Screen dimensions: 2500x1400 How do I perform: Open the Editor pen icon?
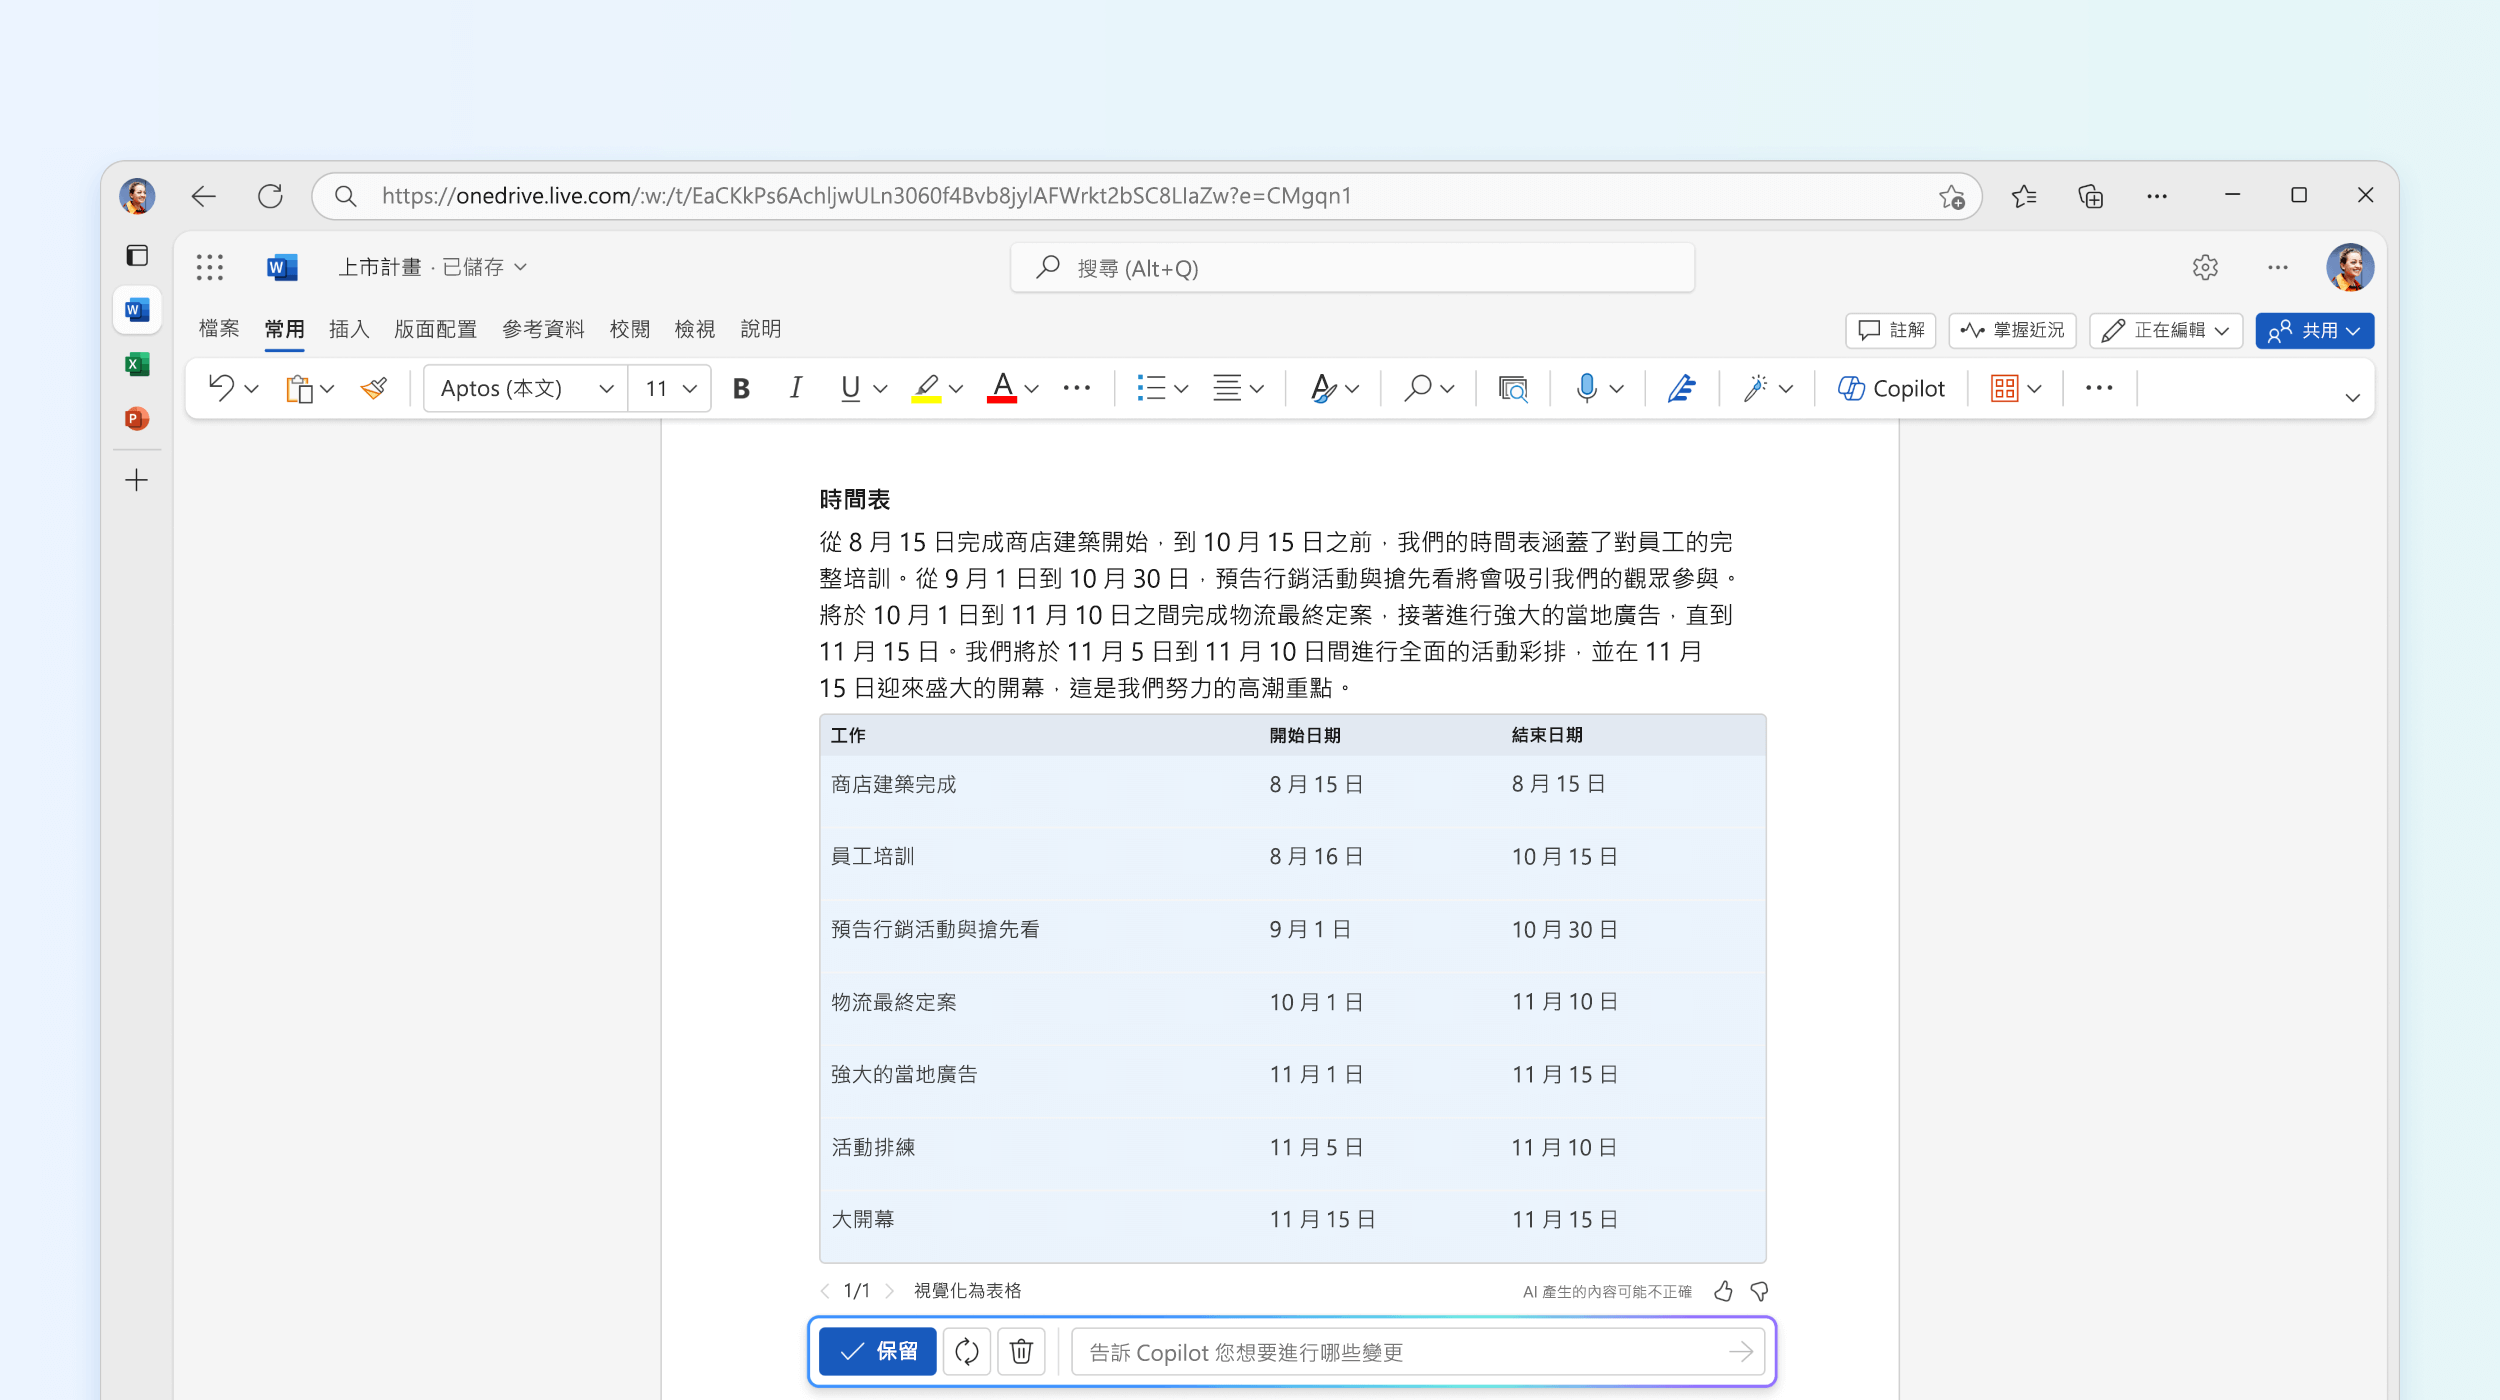pyautogui.click(x=1682, y=388)
